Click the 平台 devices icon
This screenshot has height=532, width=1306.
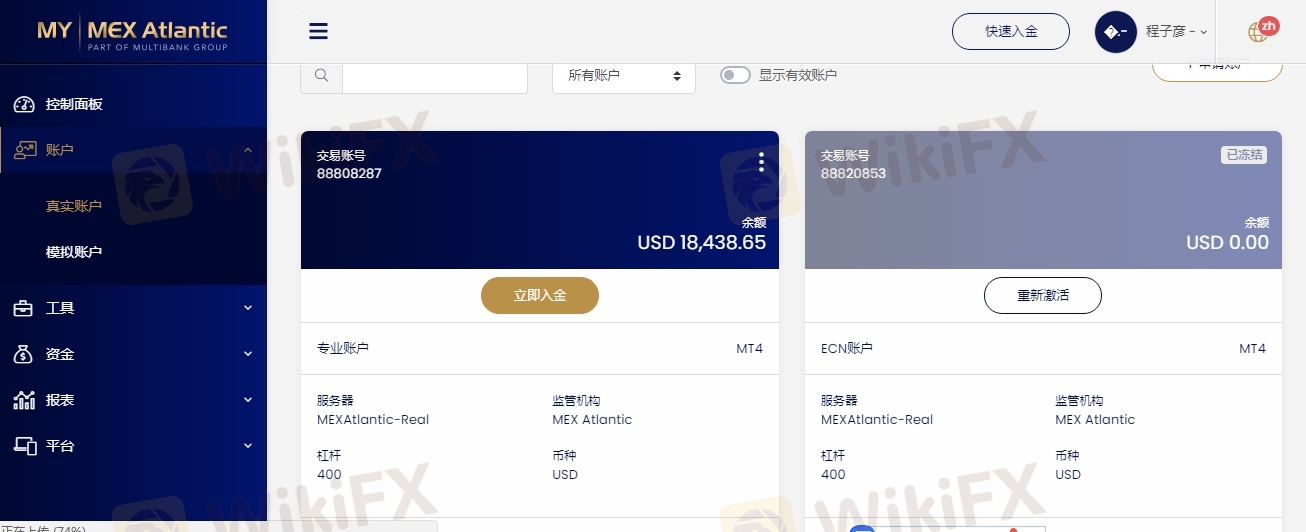24,446
